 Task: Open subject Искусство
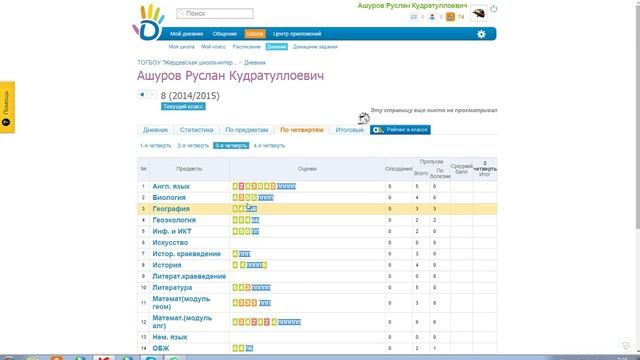[170, 242]
